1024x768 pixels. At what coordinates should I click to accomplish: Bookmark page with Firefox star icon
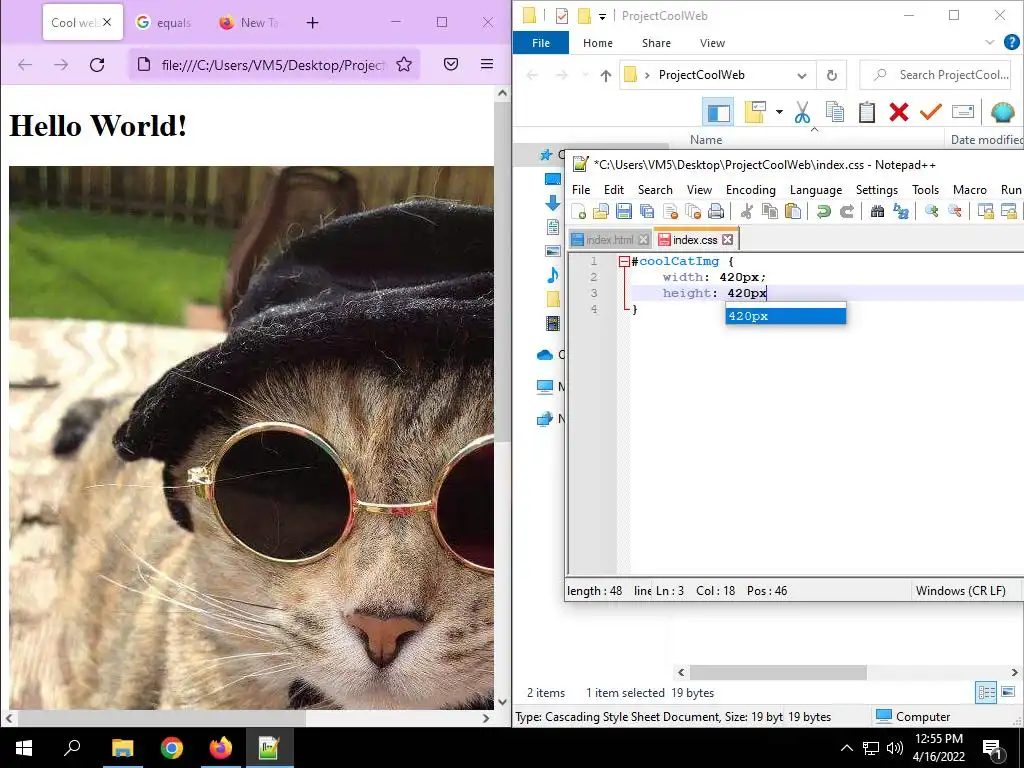(x=404, y=64)
